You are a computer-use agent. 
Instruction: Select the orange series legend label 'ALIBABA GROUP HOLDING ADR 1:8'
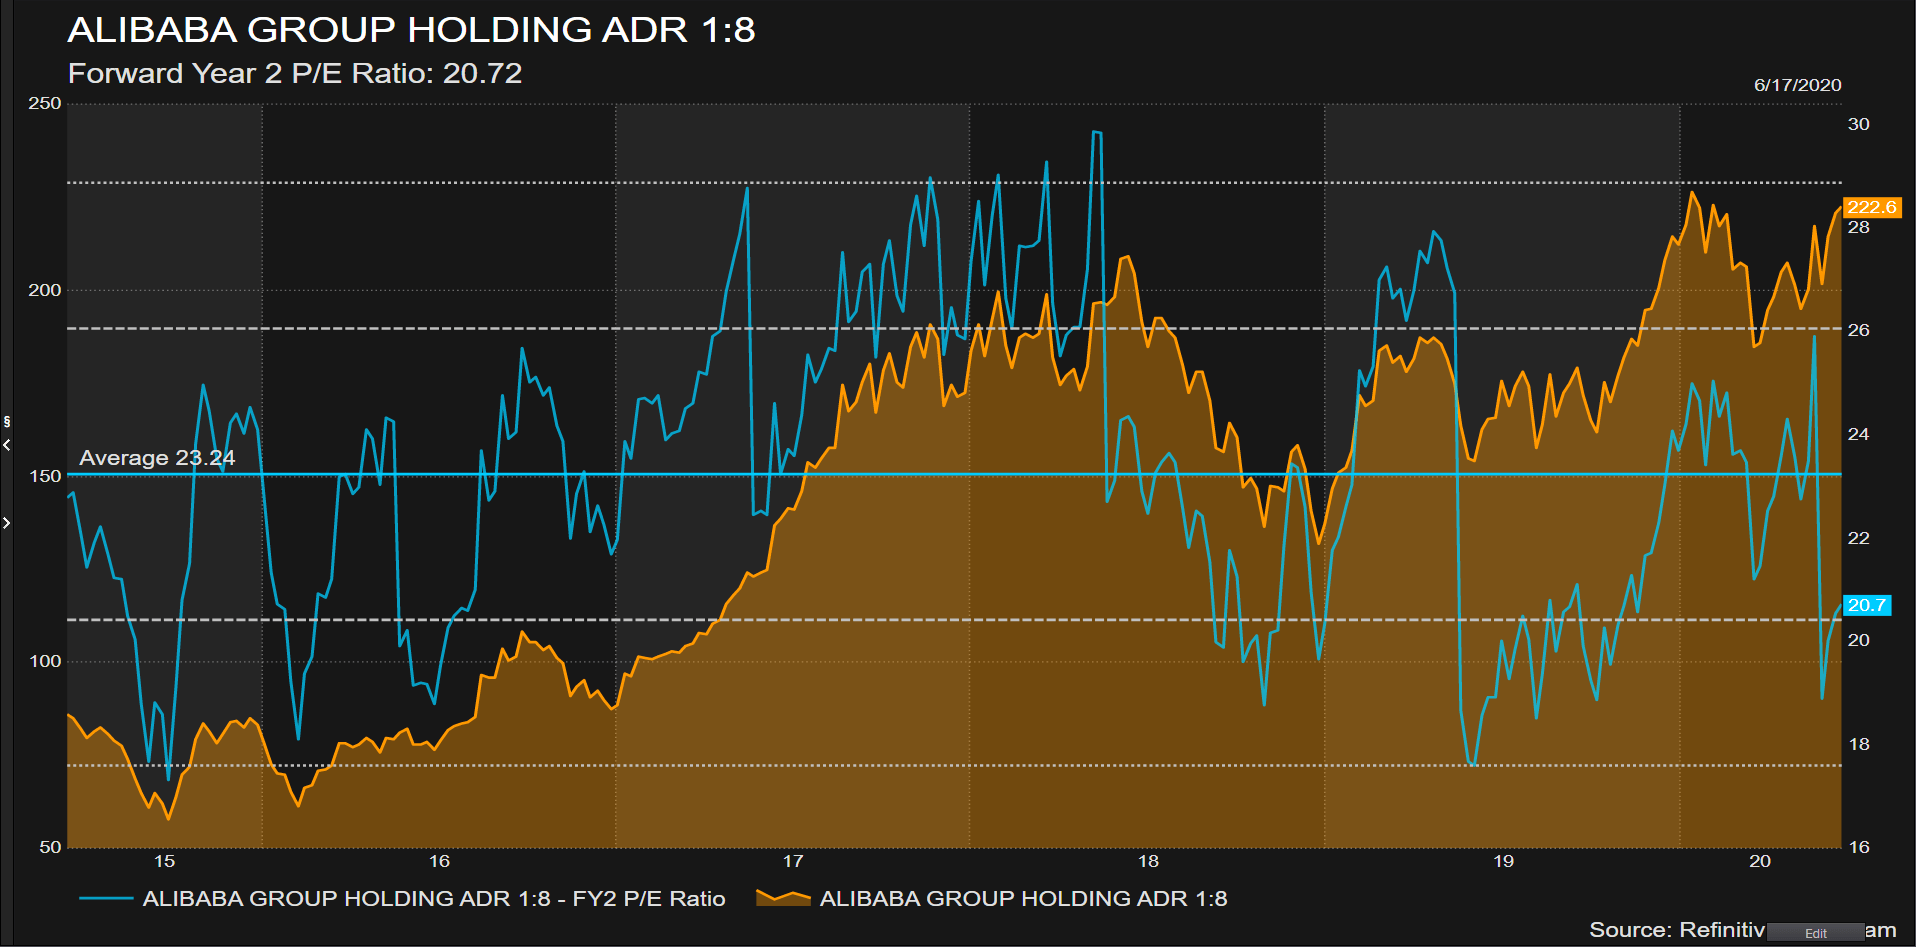pyautogui.click(x=1023, y=899)
